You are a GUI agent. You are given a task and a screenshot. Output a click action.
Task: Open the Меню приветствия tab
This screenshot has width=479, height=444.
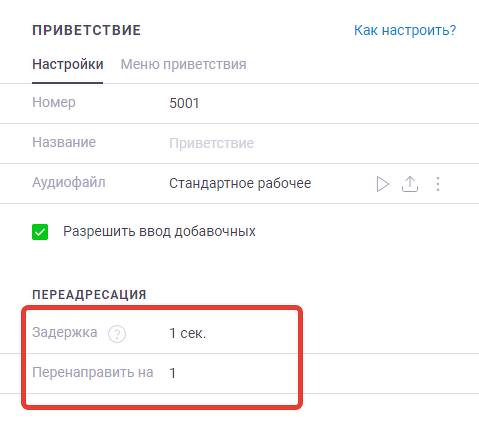[183, 64]
